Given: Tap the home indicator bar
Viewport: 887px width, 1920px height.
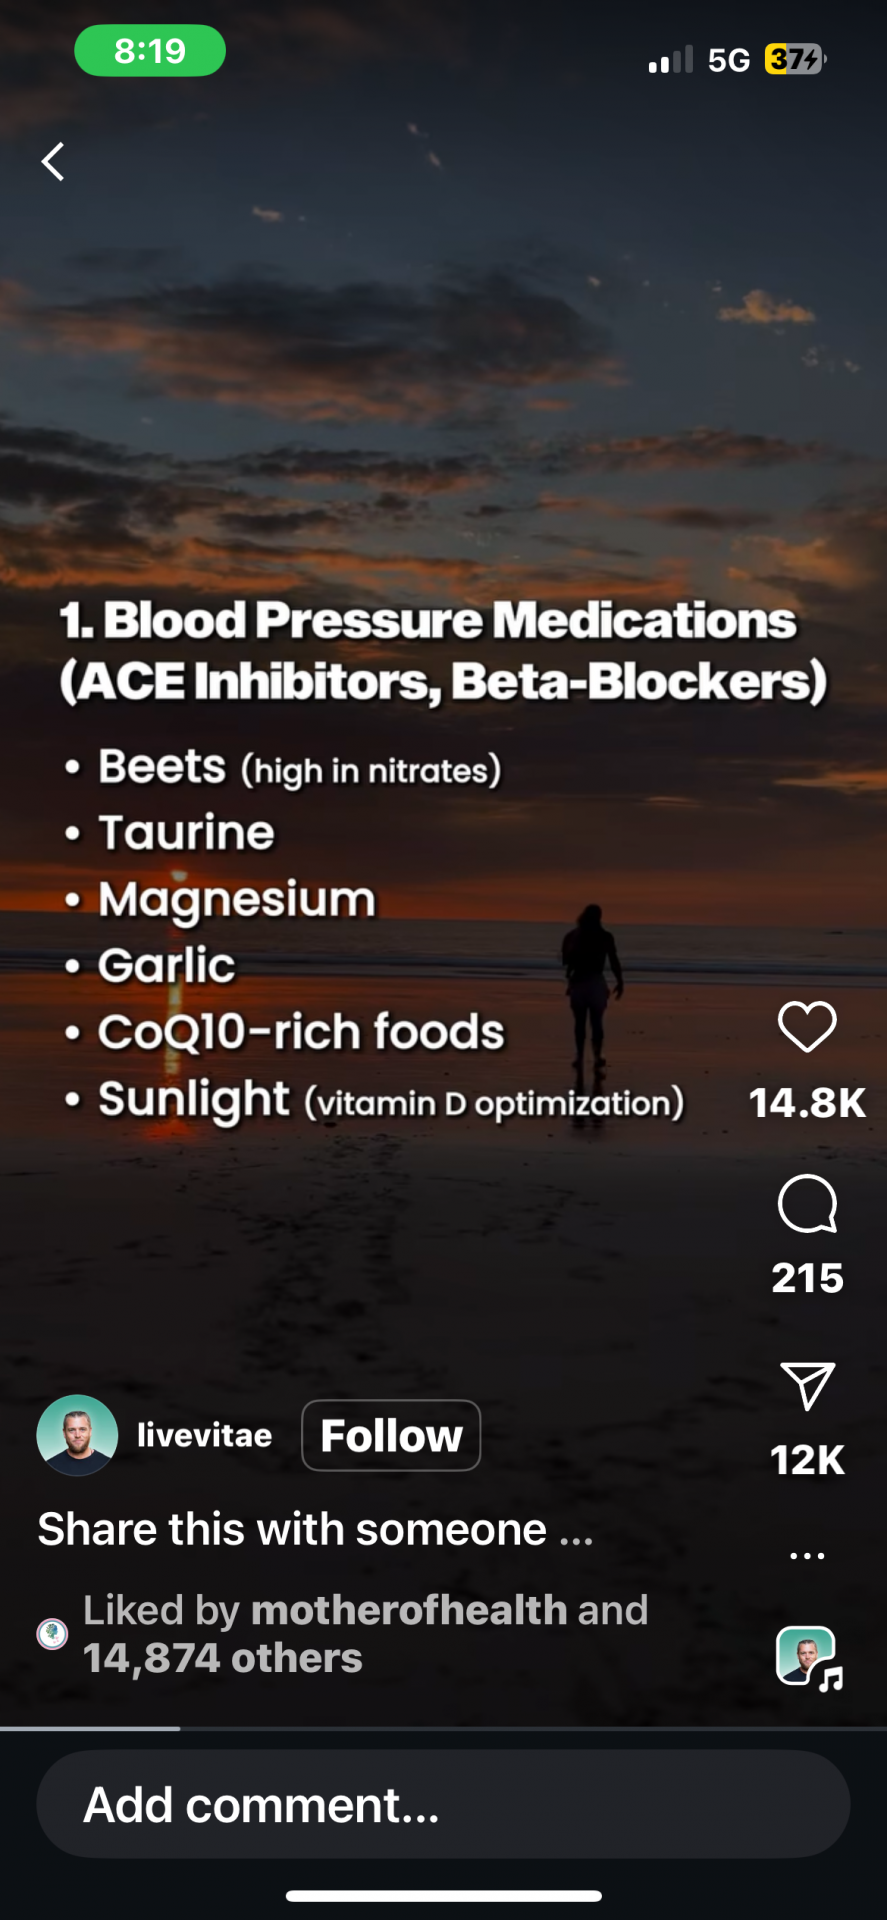Looking at the screenshot, I should 443,1896.
